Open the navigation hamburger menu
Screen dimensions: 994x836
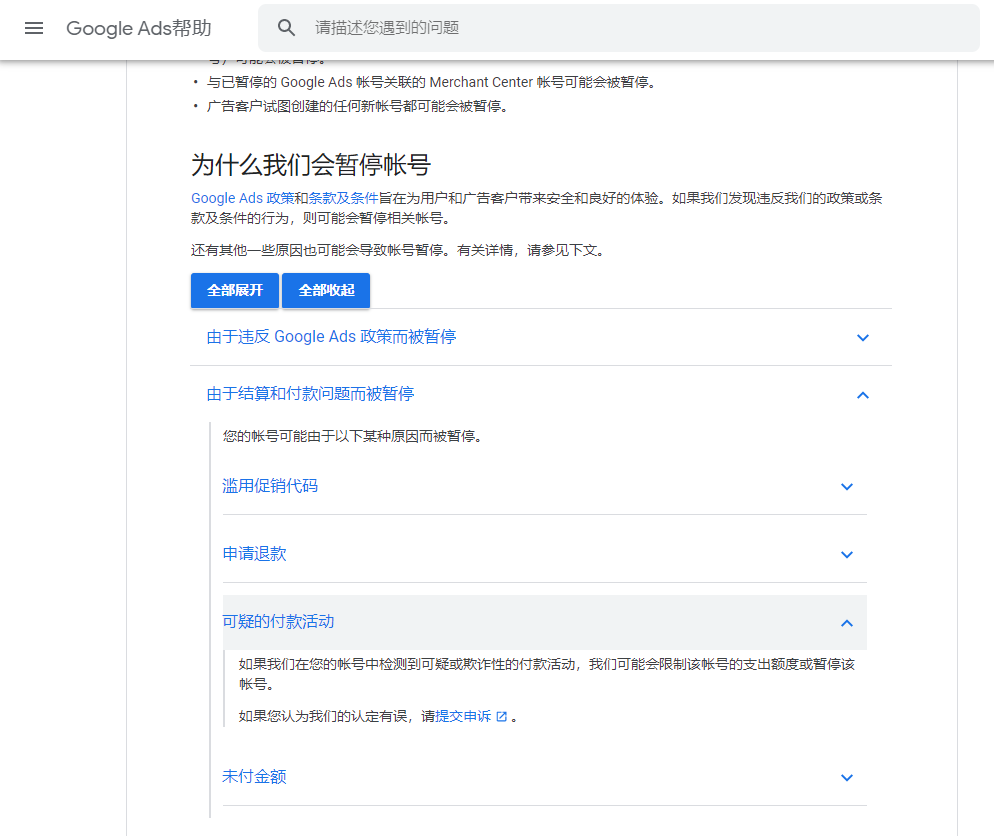33,28
